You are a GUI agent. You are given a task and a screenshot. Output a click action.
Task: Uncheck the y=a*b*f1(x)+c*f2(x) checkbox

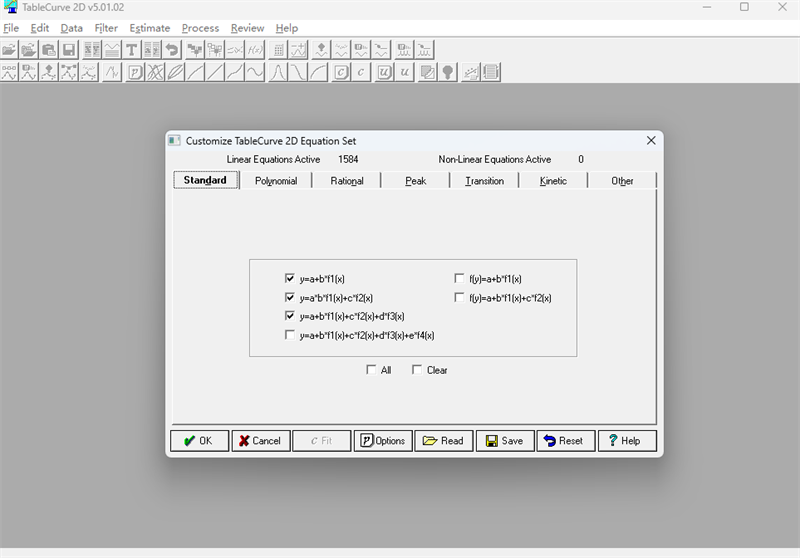pyautogui.click(x=290, y=297)
